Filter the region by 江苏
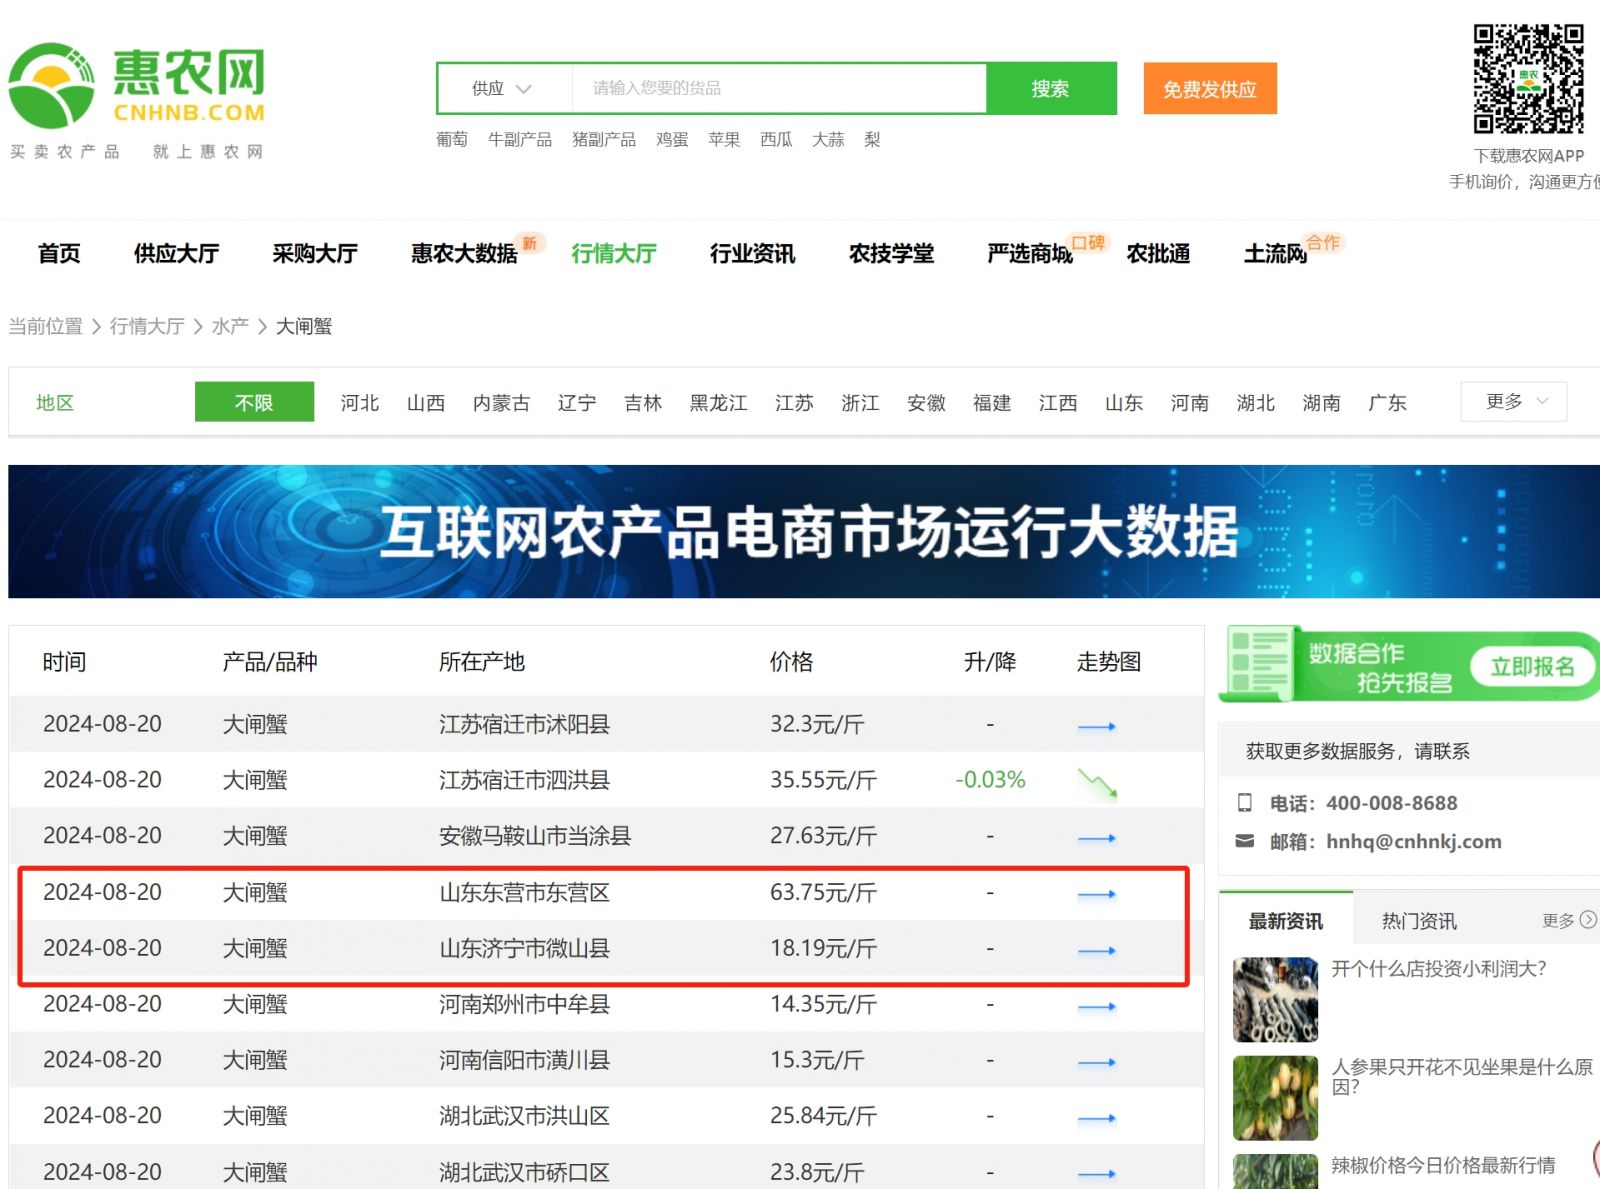Image resolution: width=1600 pixels, height=1189 pixels. click(x=794, y=402)
